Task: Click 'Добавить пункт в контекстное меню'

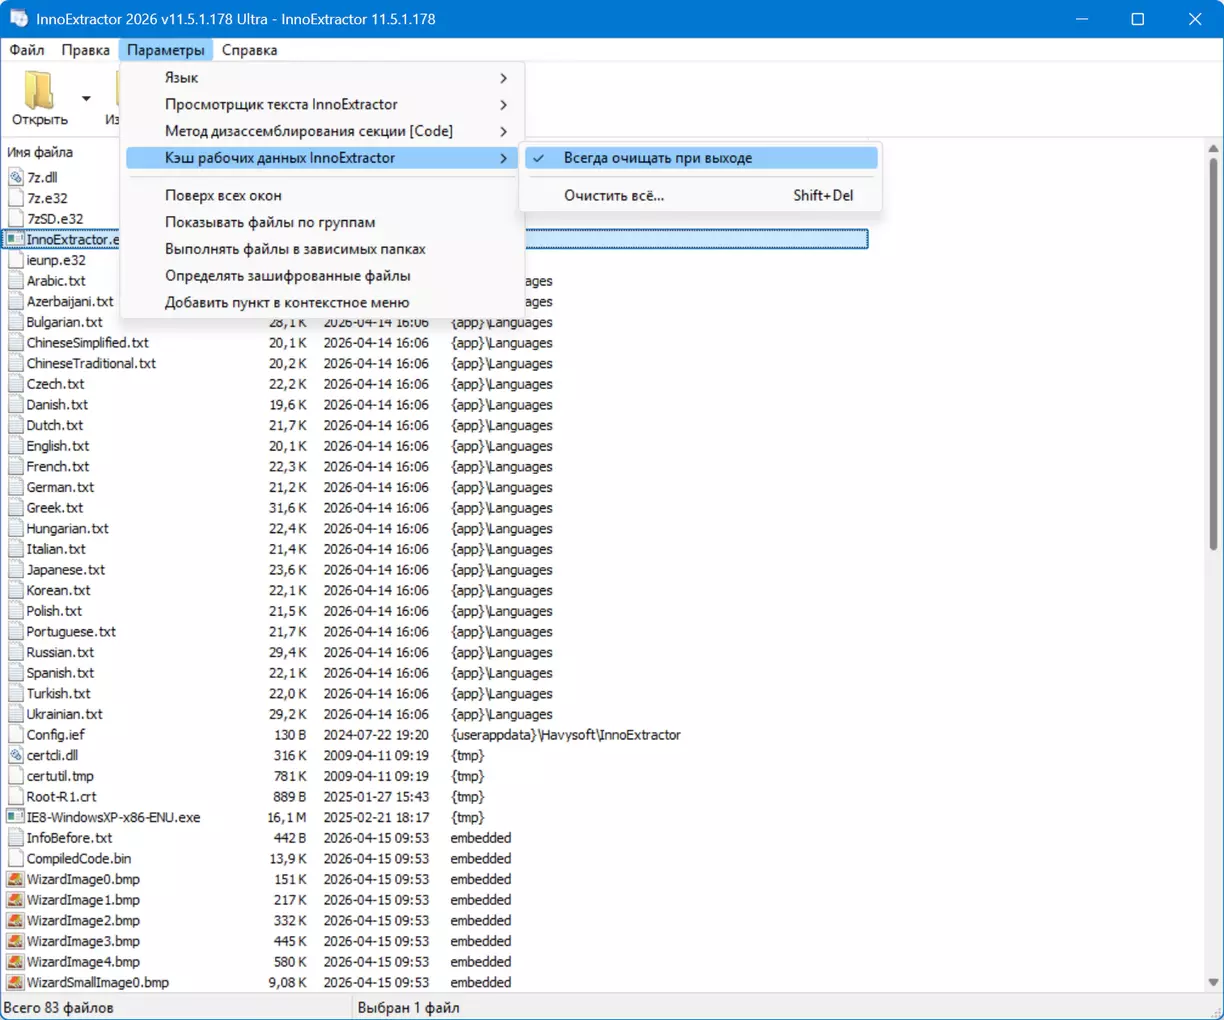Action: [x=287, y=303]
